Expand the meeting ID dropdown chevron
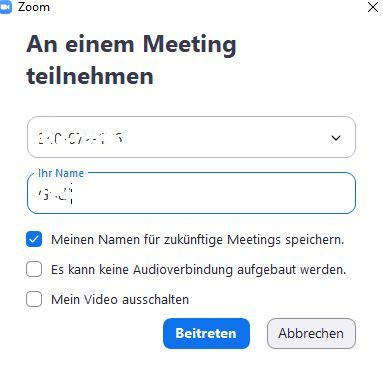This screenshot has height=374, width=383. [x=336, y=138]
